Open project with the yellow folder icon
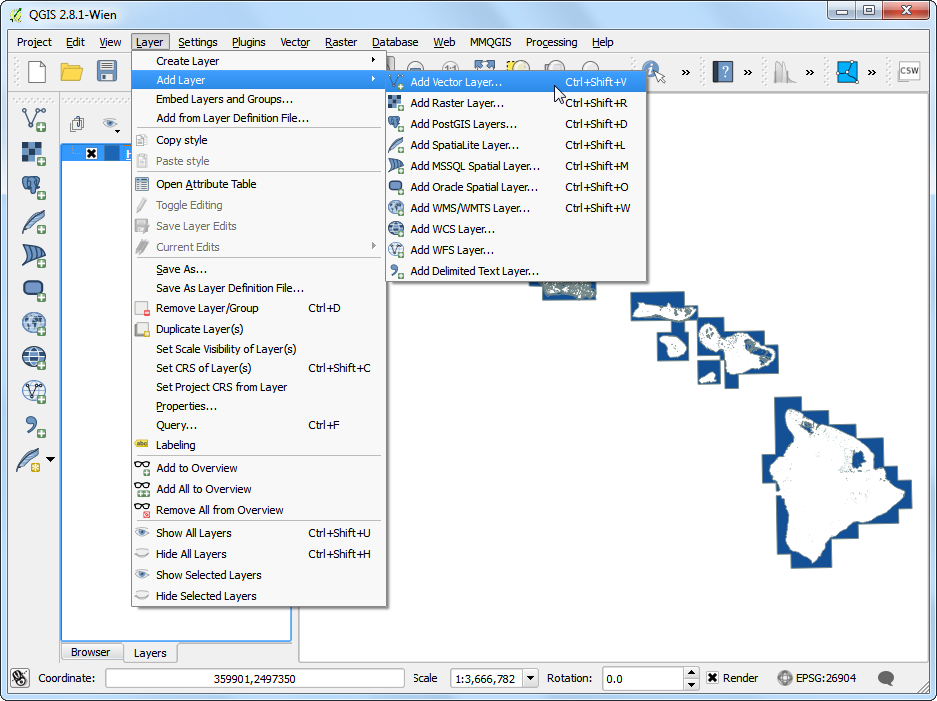The height and width of the screenshot is (701, 937). point(72,72)
